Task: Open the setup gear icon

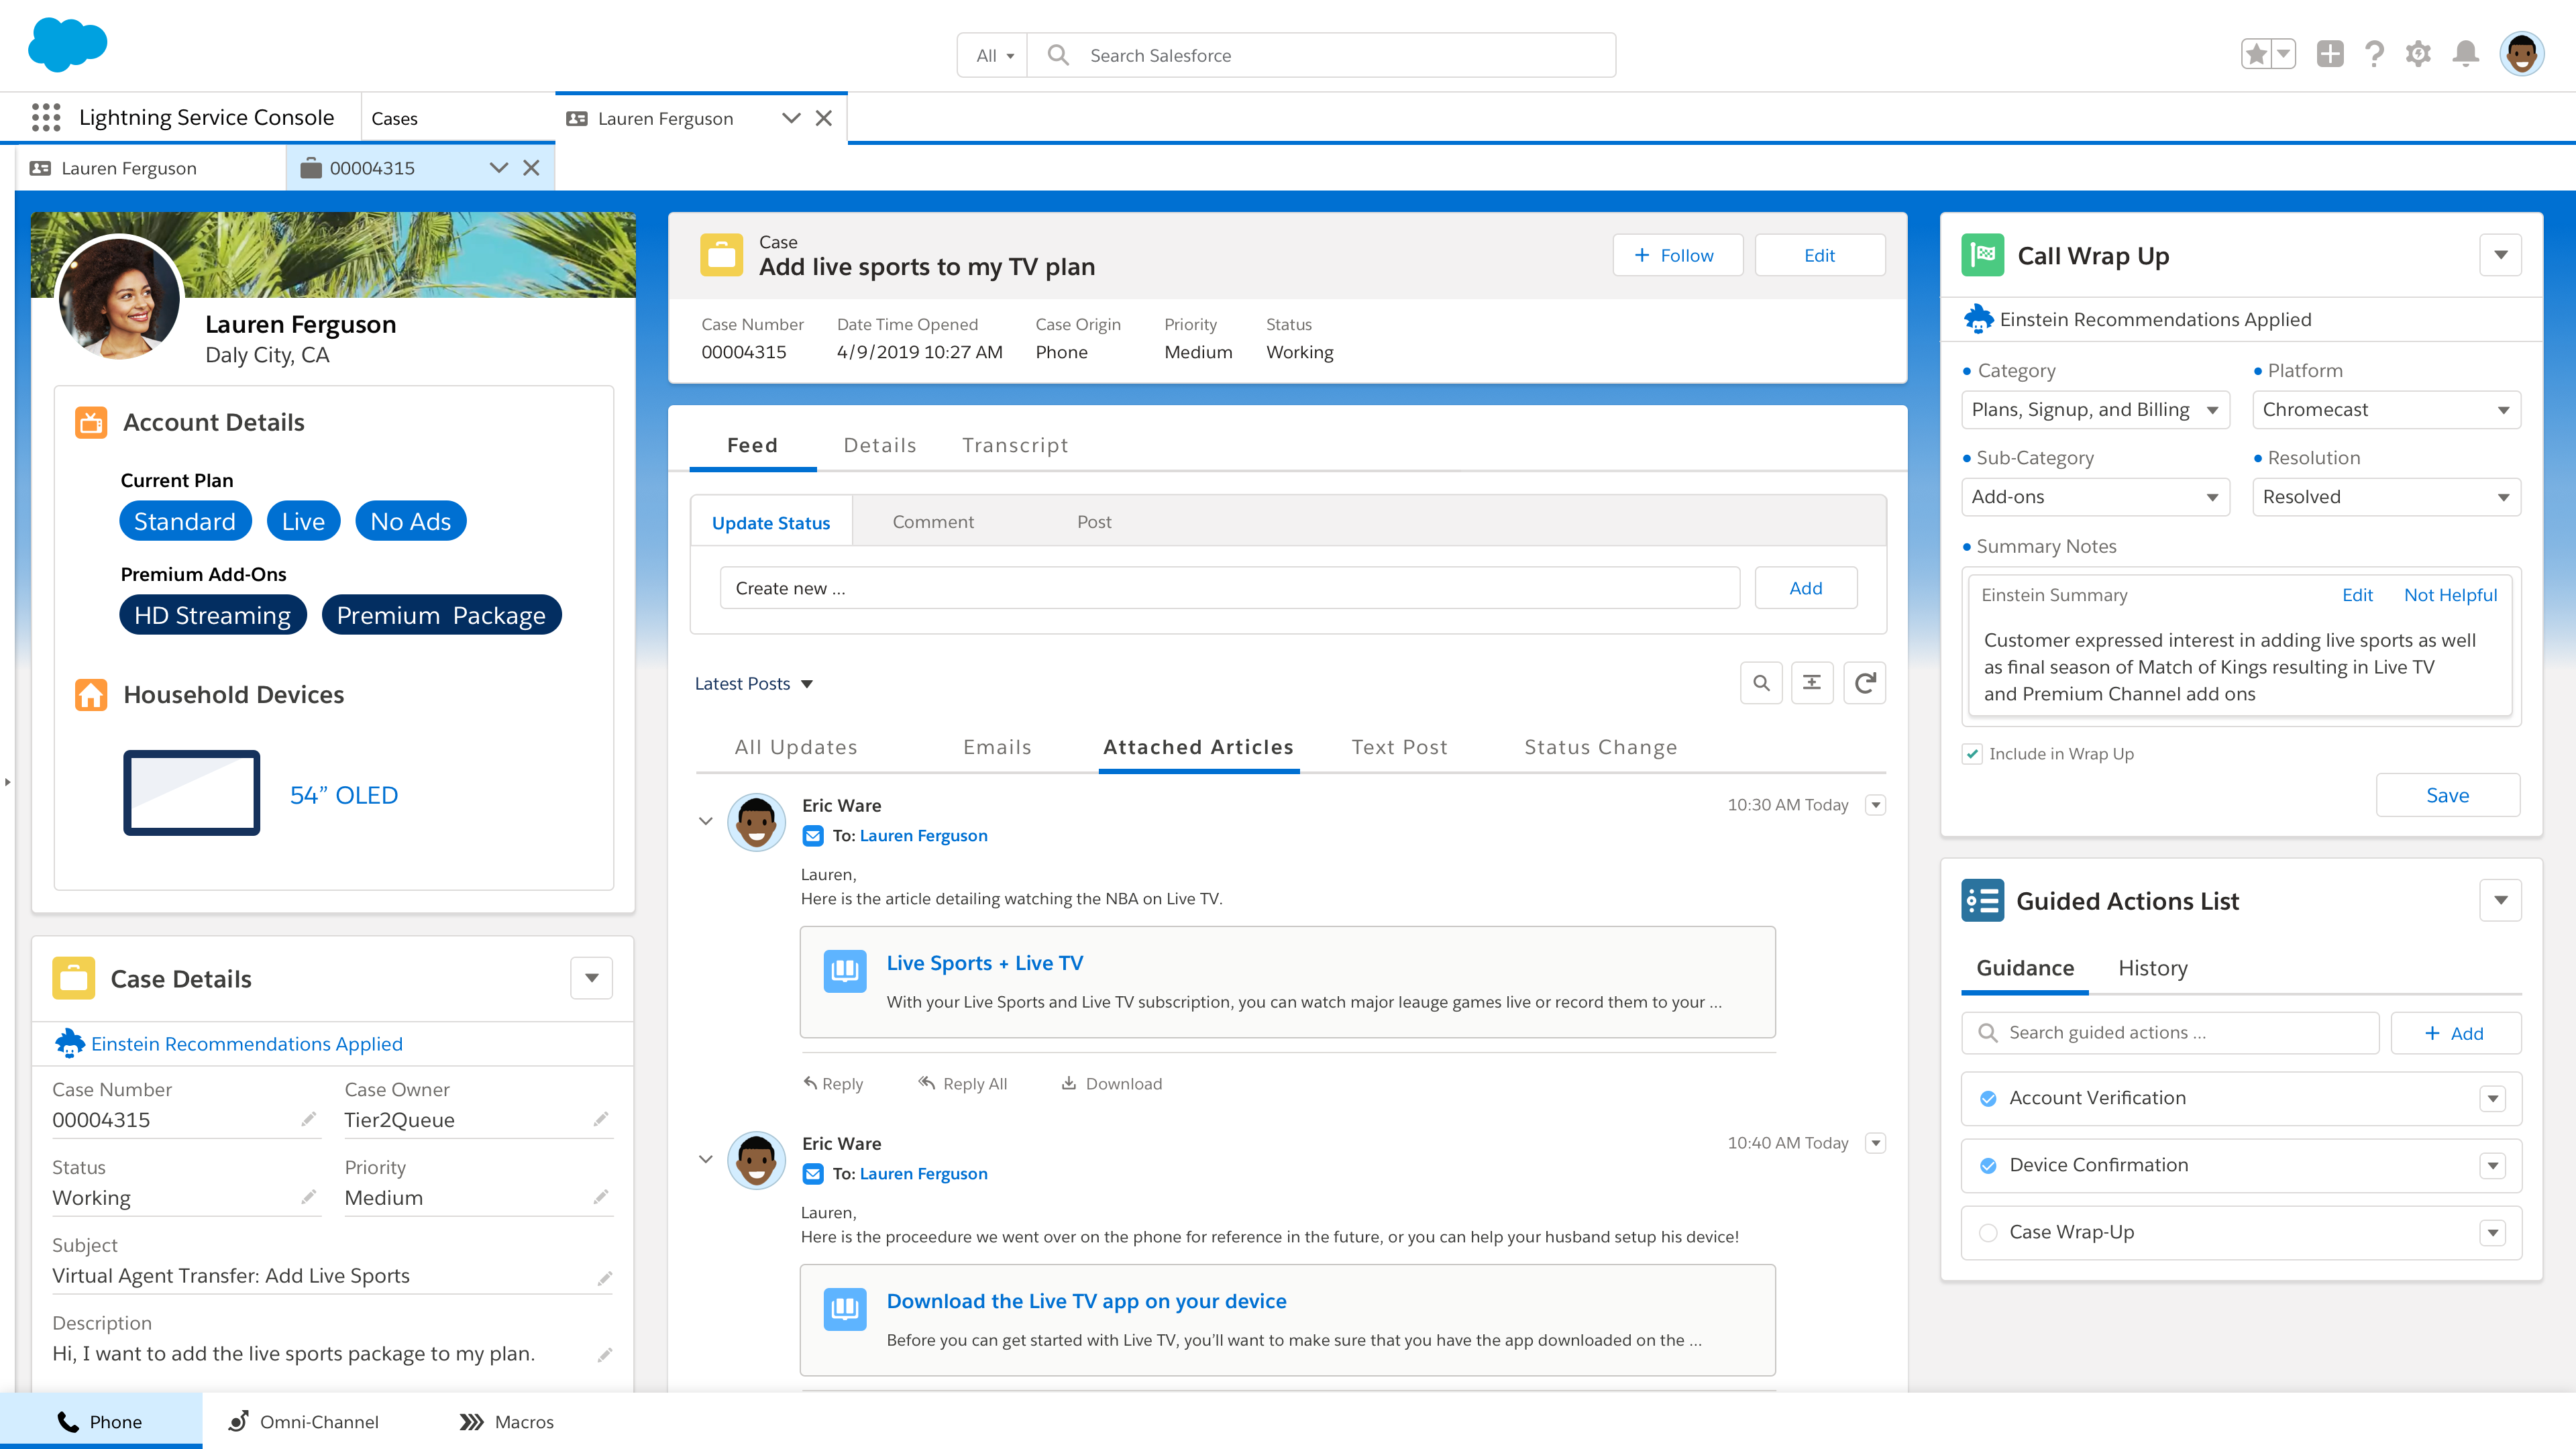Action: (x=2418, y=54)
